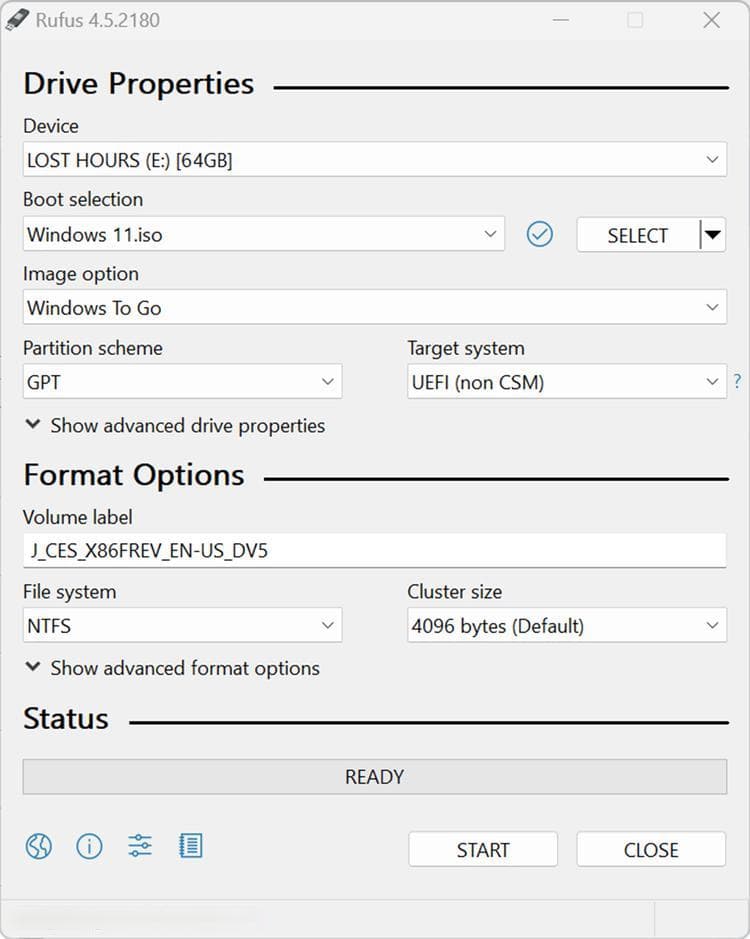Screen dimensions: 750x939
Task: Click the START button
Action: pyautogui.click(x=483, y=849)
